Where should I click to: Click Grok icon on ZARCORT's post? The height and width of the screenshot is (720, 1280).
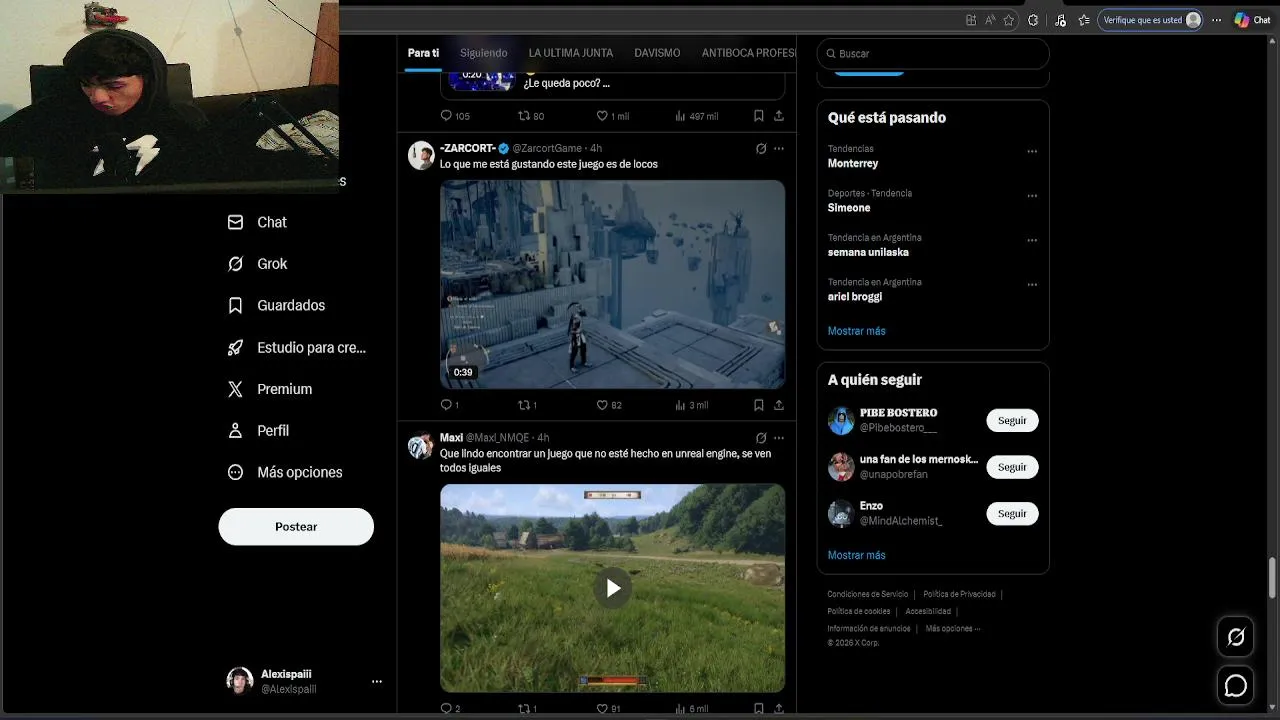coord(761,149)
